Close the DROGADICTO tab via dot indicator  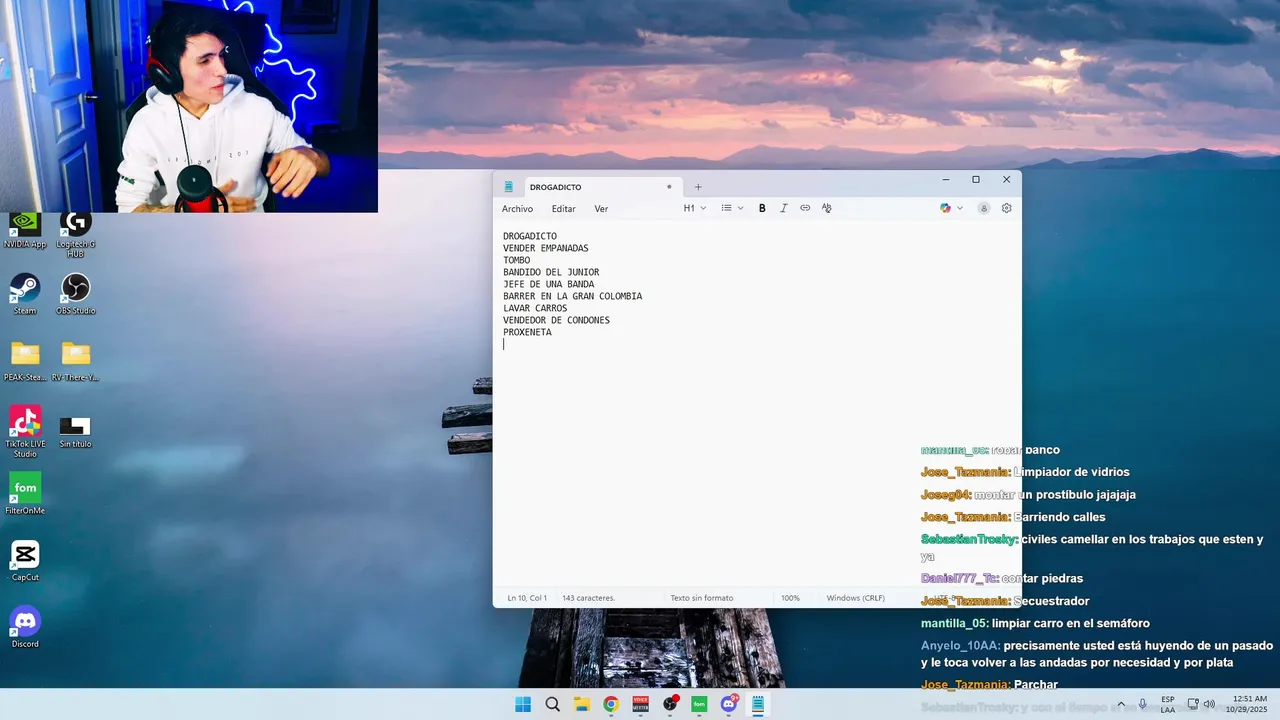[x=669, y=187]
